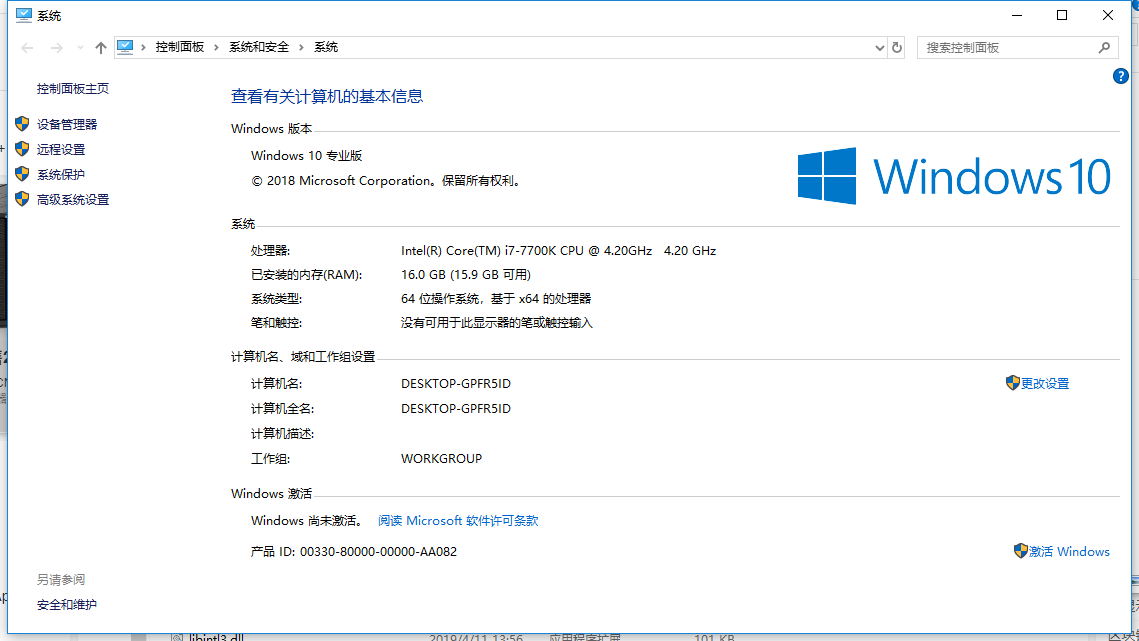Click shield icon beside 远程设置

tap(23, 149)
